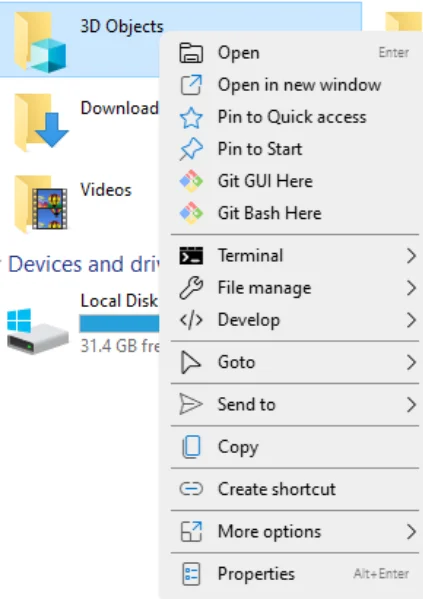Click the Git icon beside Git GUI Here

(191, 181)
